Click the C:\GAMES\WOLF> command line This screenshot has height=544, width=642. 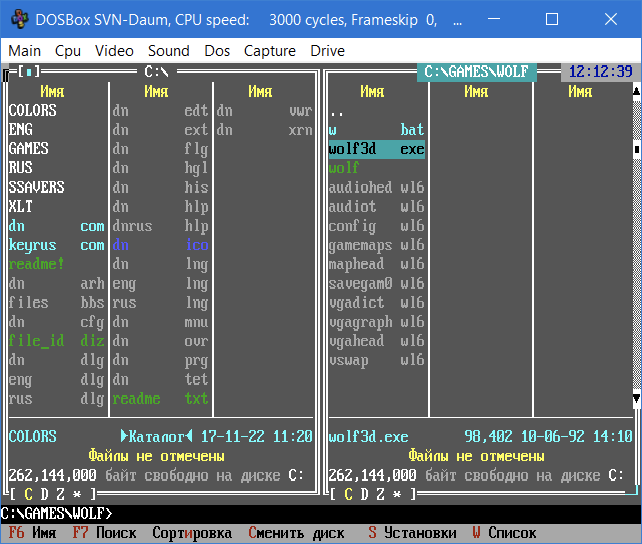[320, 514]
